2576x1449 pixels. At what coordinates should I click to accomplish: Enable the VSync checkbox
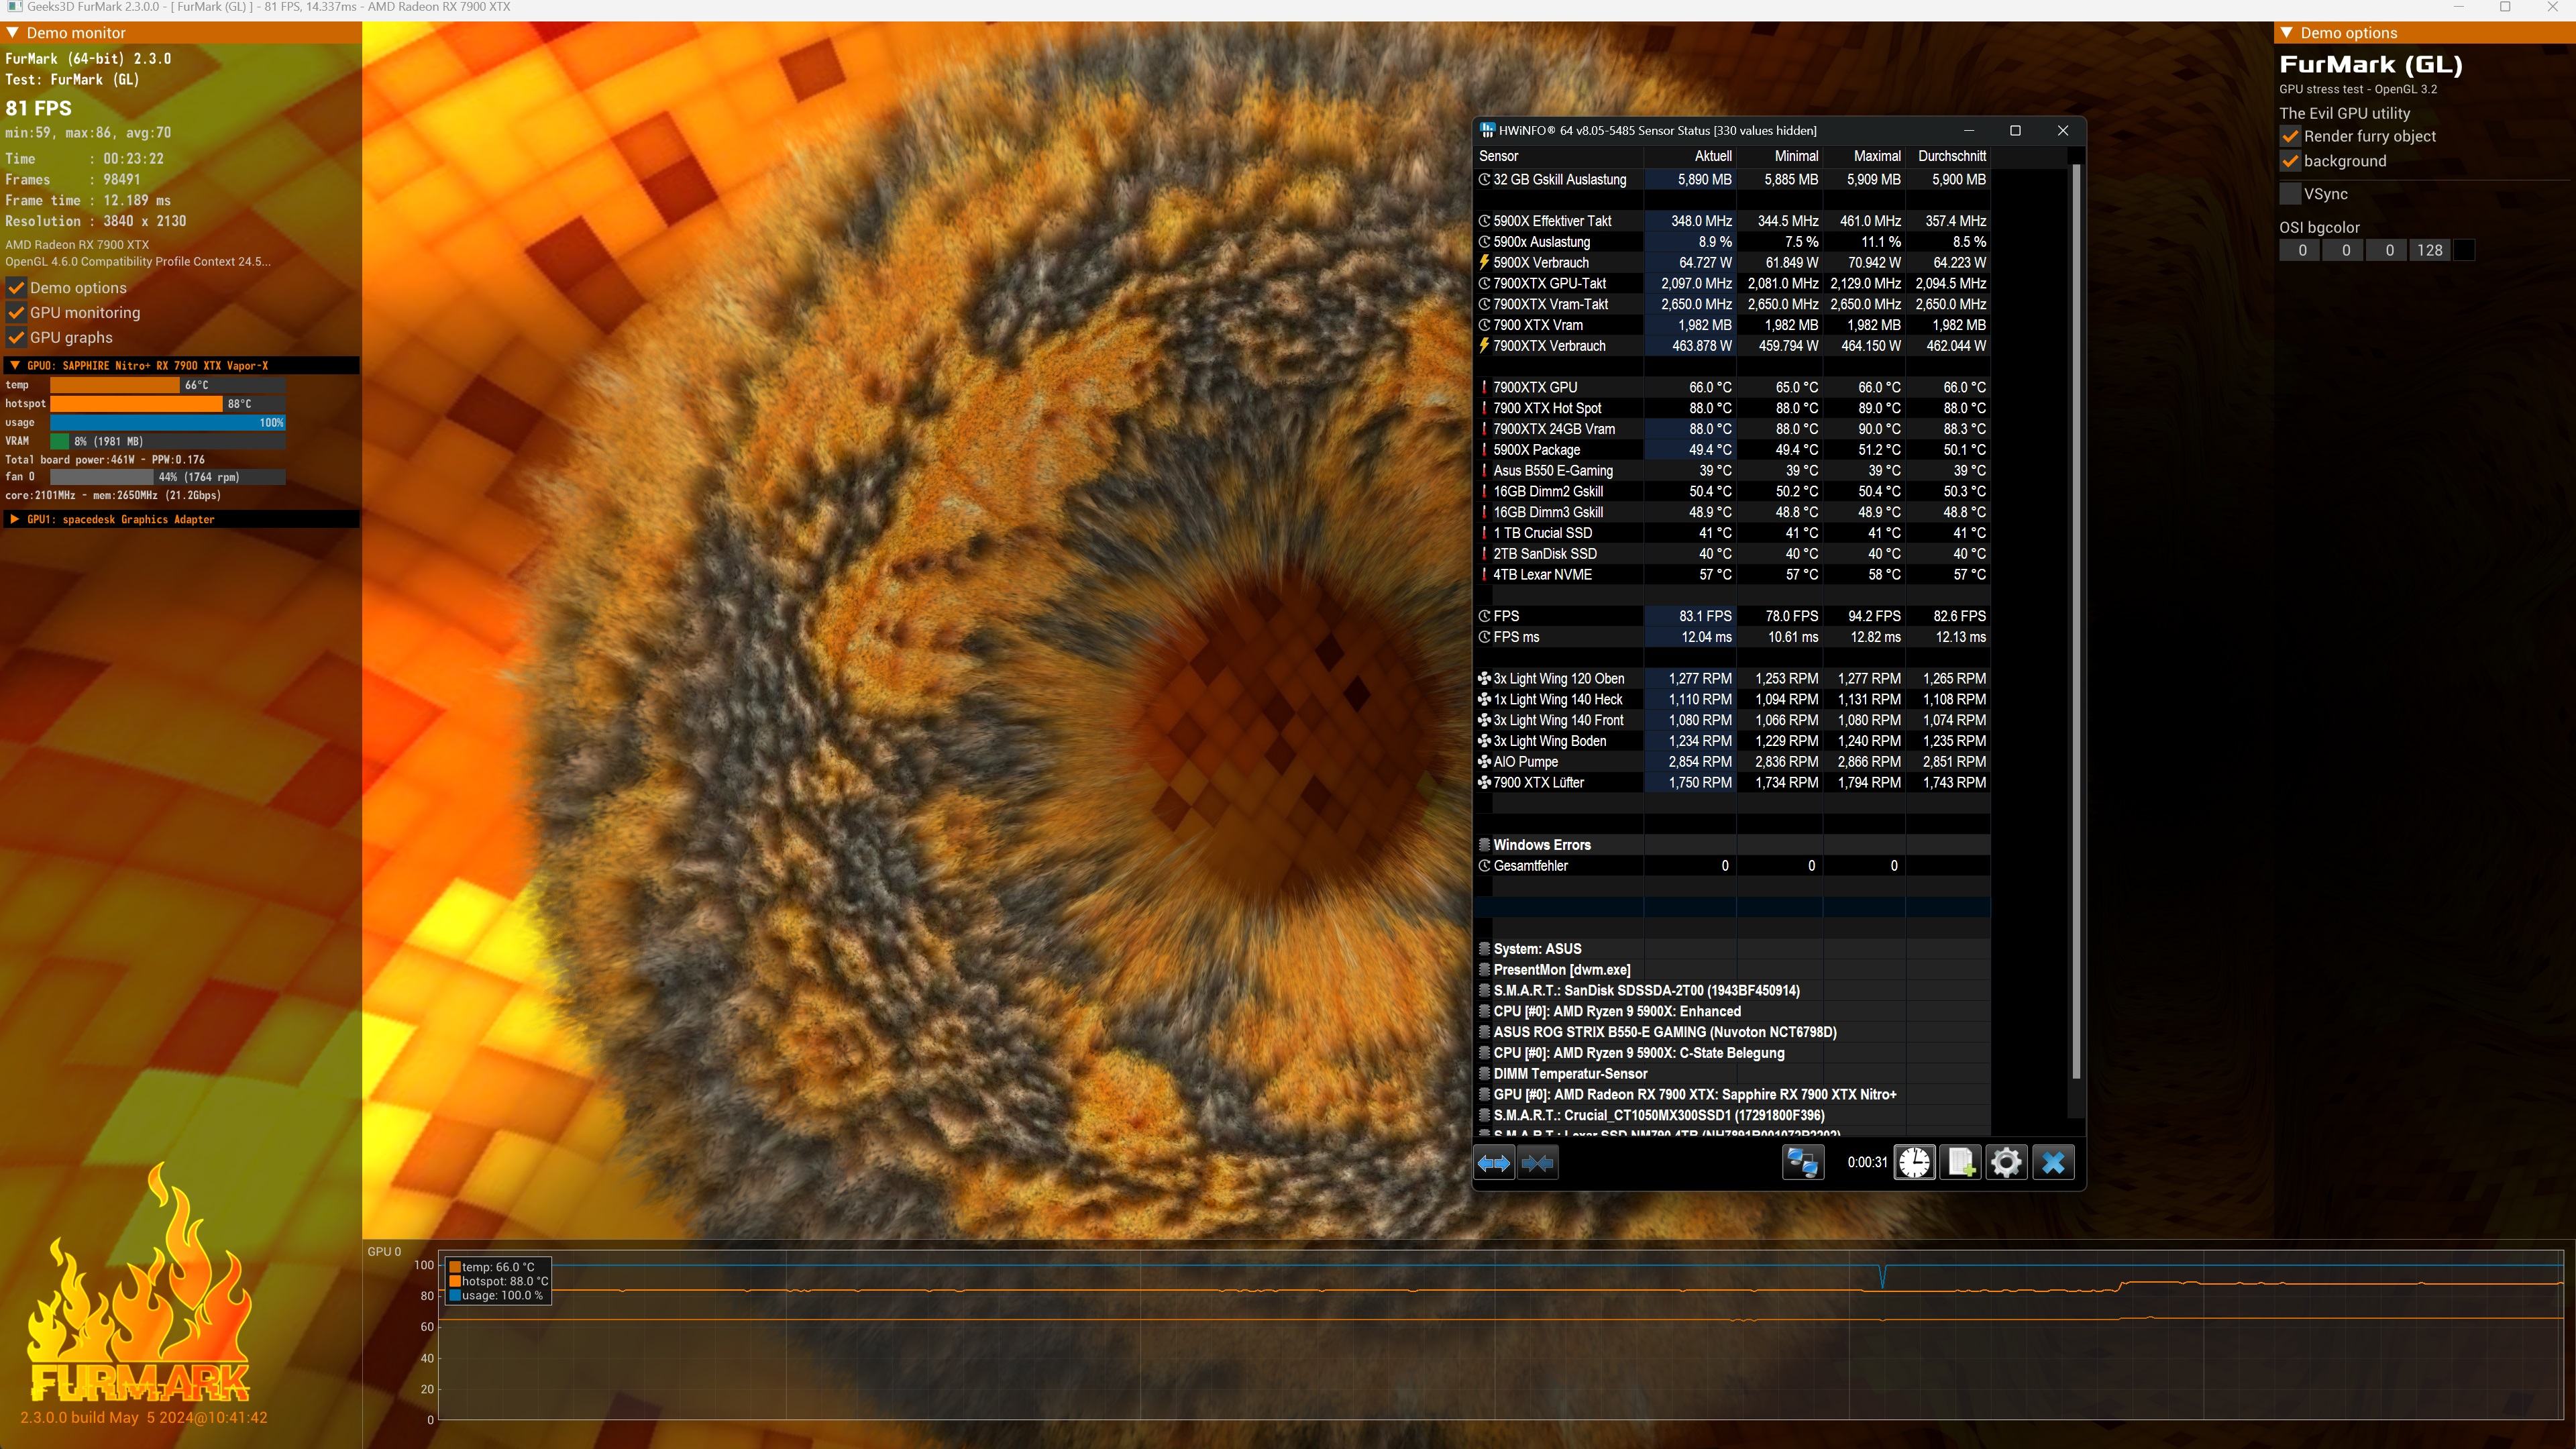(x=2290, y=194)
